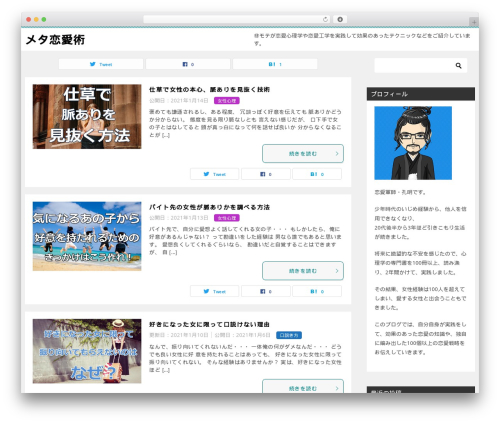Focus the sidebar search field
This screenshot has height=423, width=500.
click(421, 66)
